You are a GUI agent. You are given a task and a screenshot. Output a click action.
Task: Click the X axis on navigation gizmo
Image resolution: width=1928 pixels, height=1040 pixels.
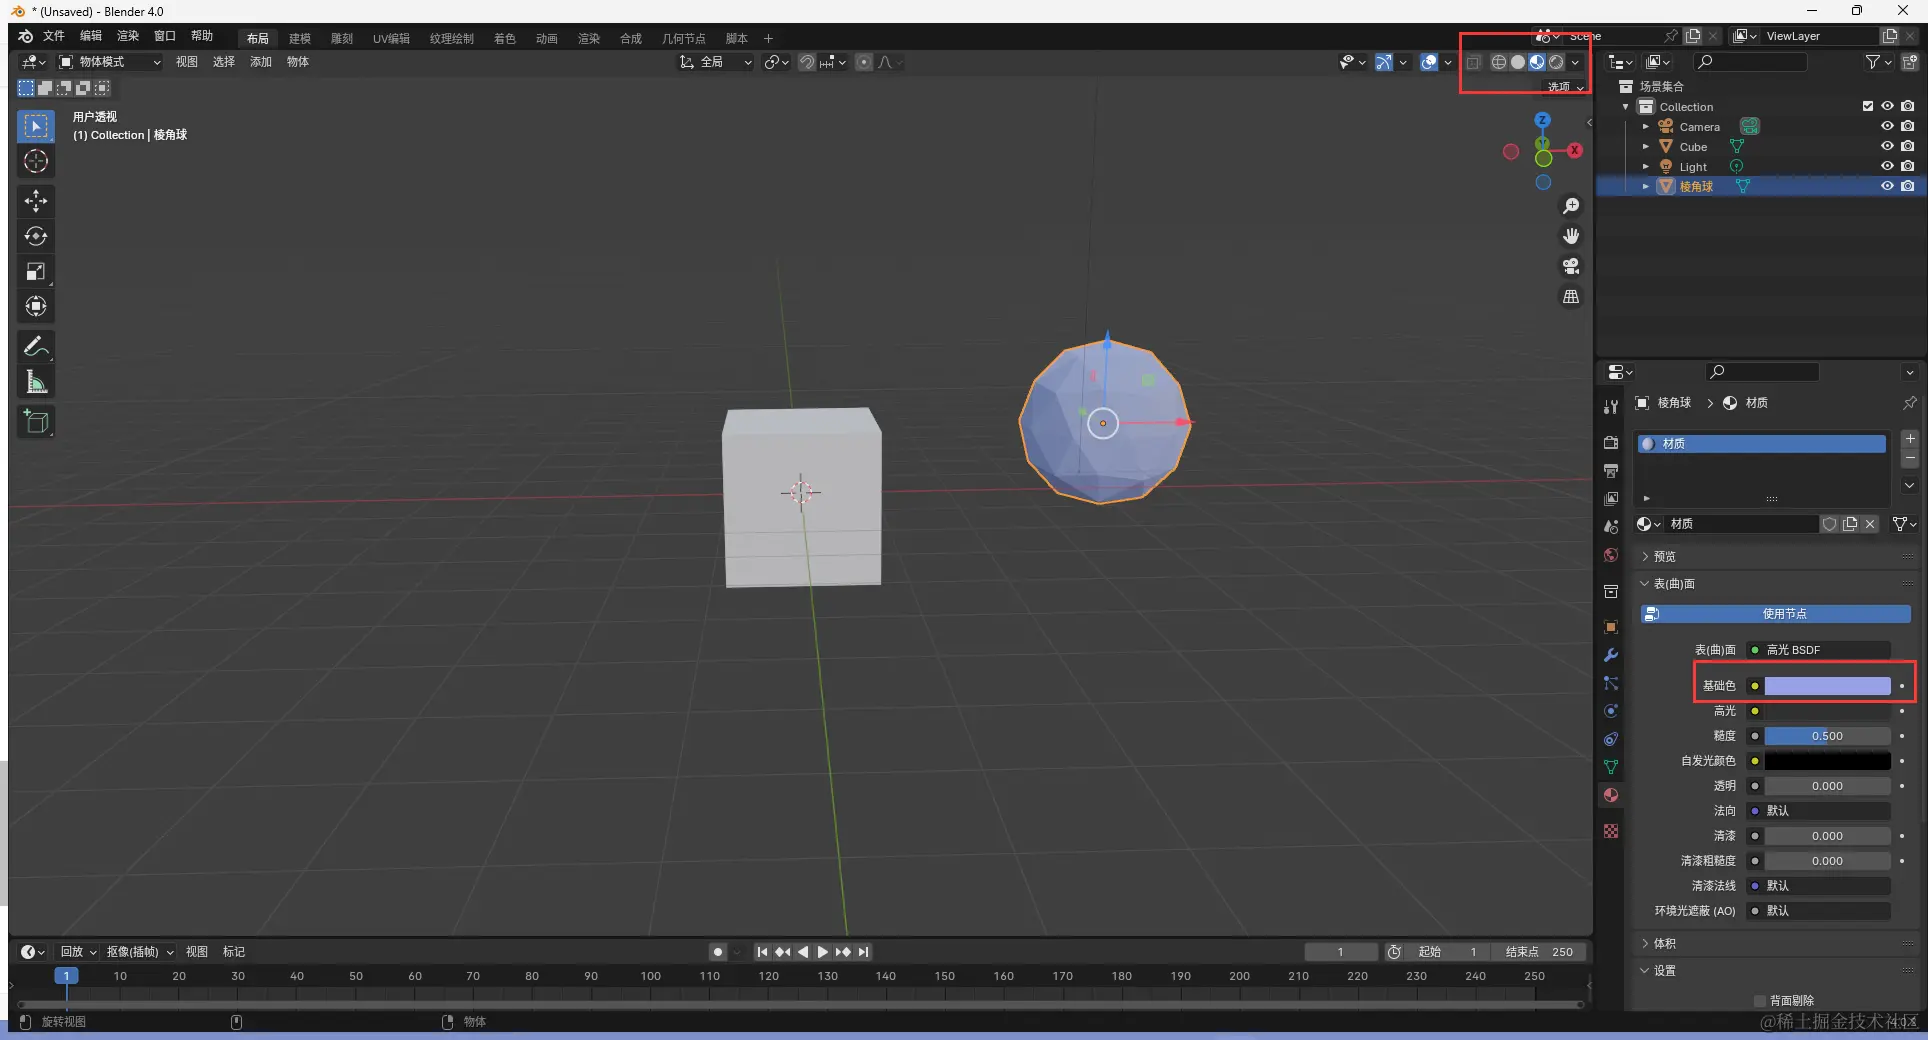(1575, 150)
